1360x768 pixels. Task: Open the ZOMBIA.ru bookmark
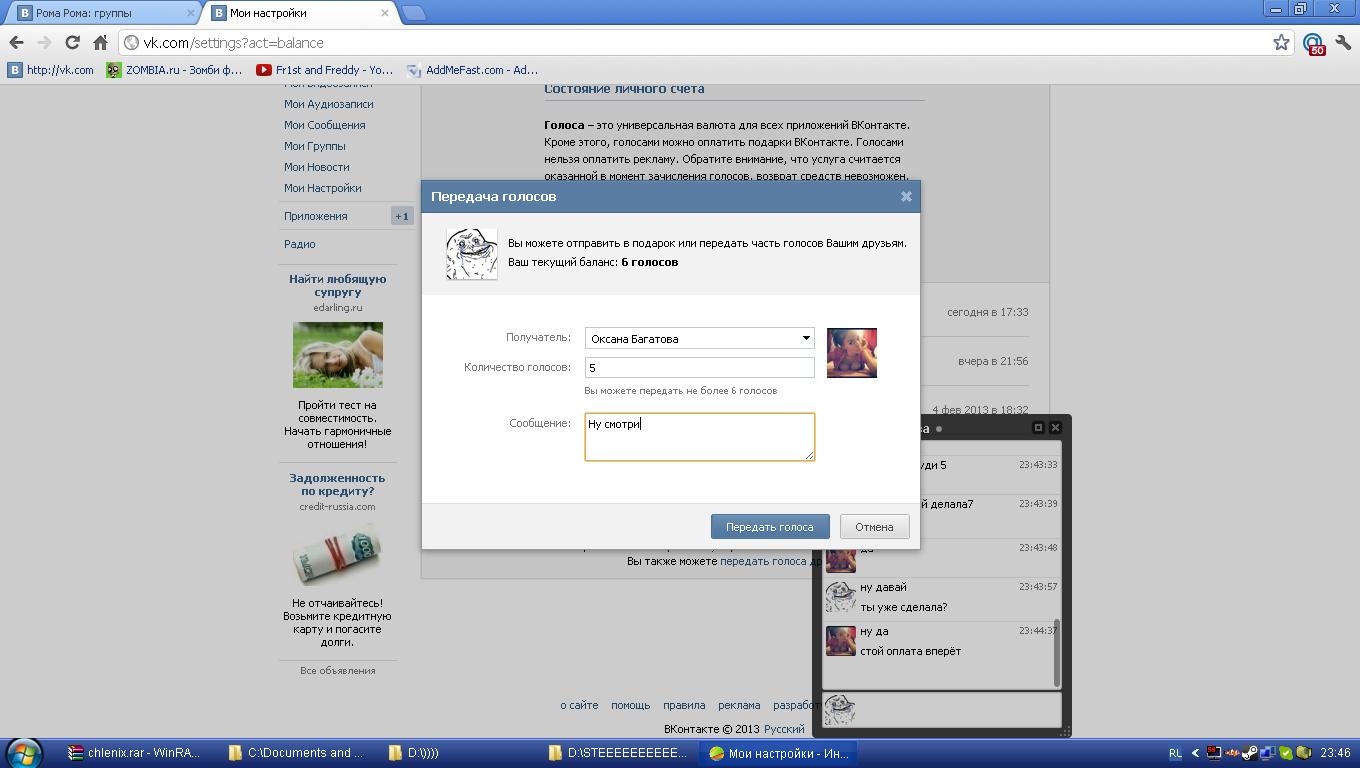[x=175, y=70]
